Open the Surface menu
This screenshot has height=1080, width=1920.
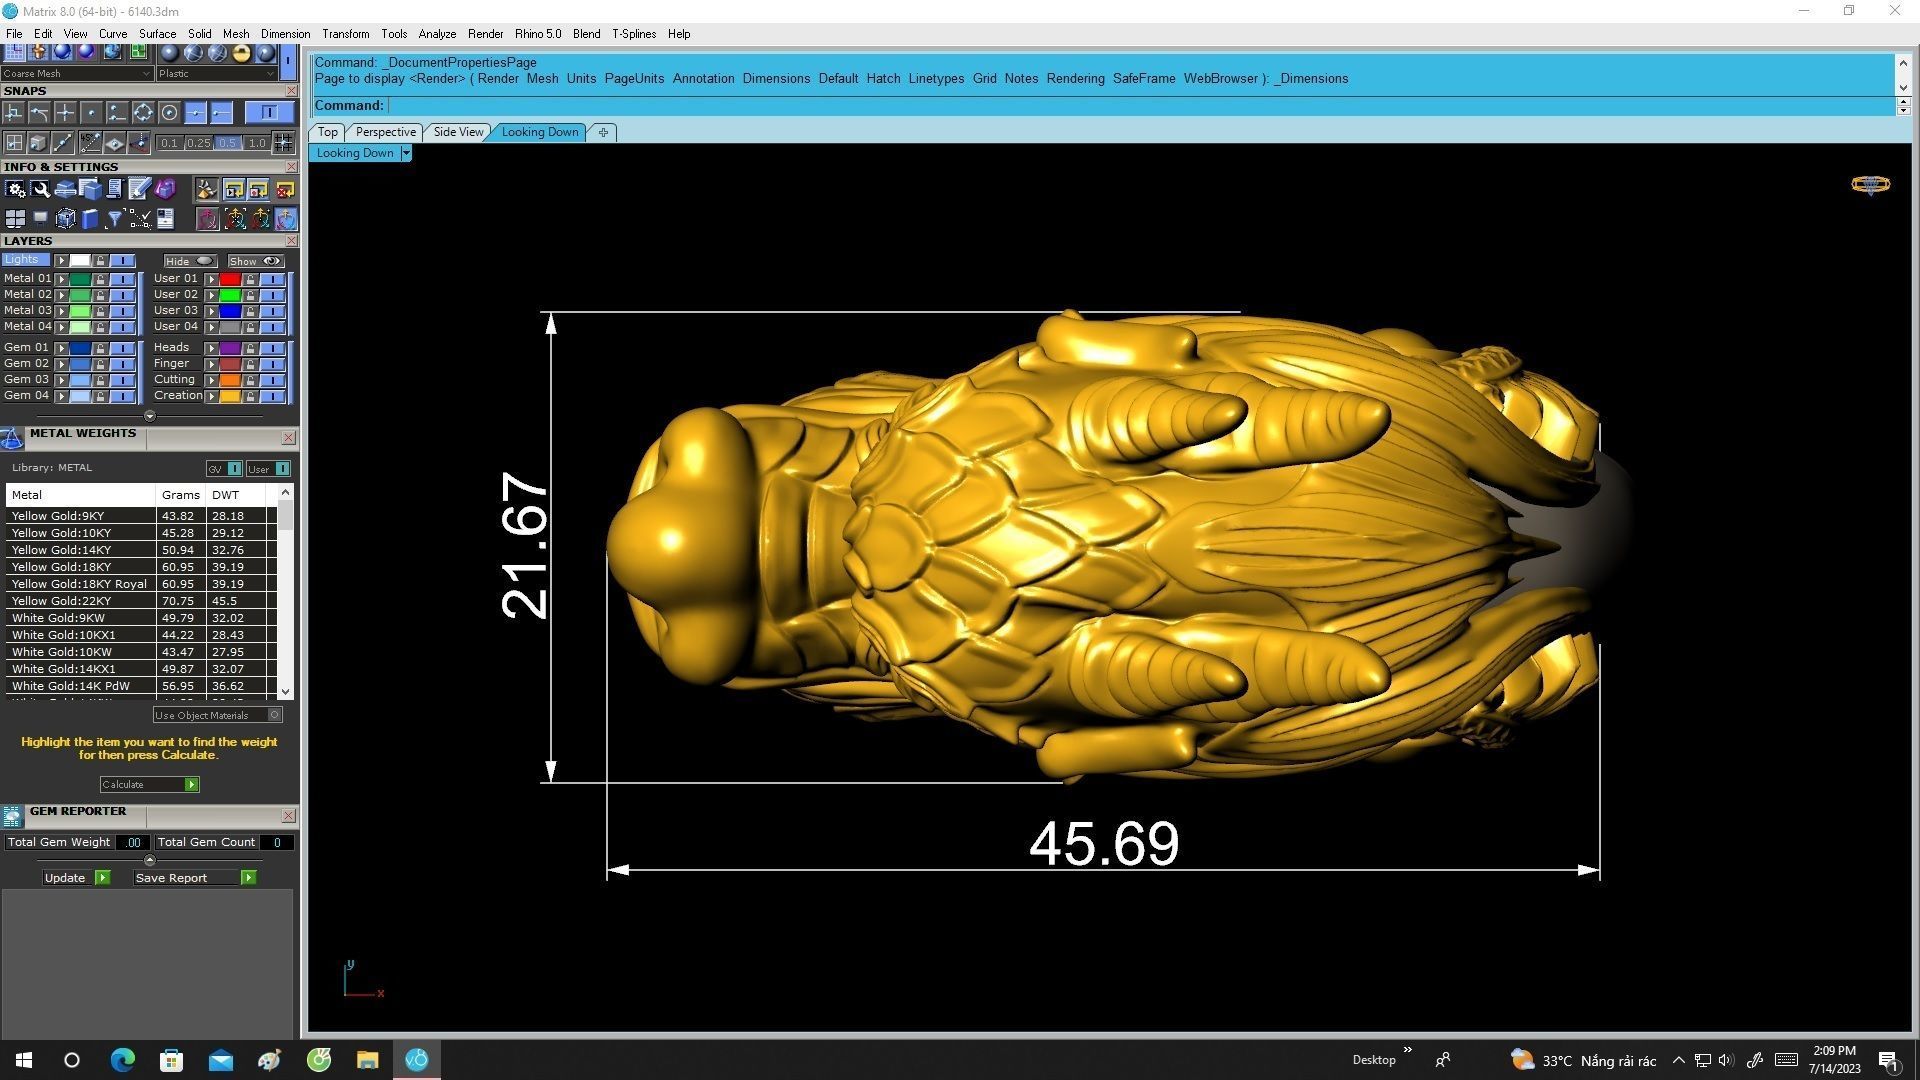click(157, 34)
